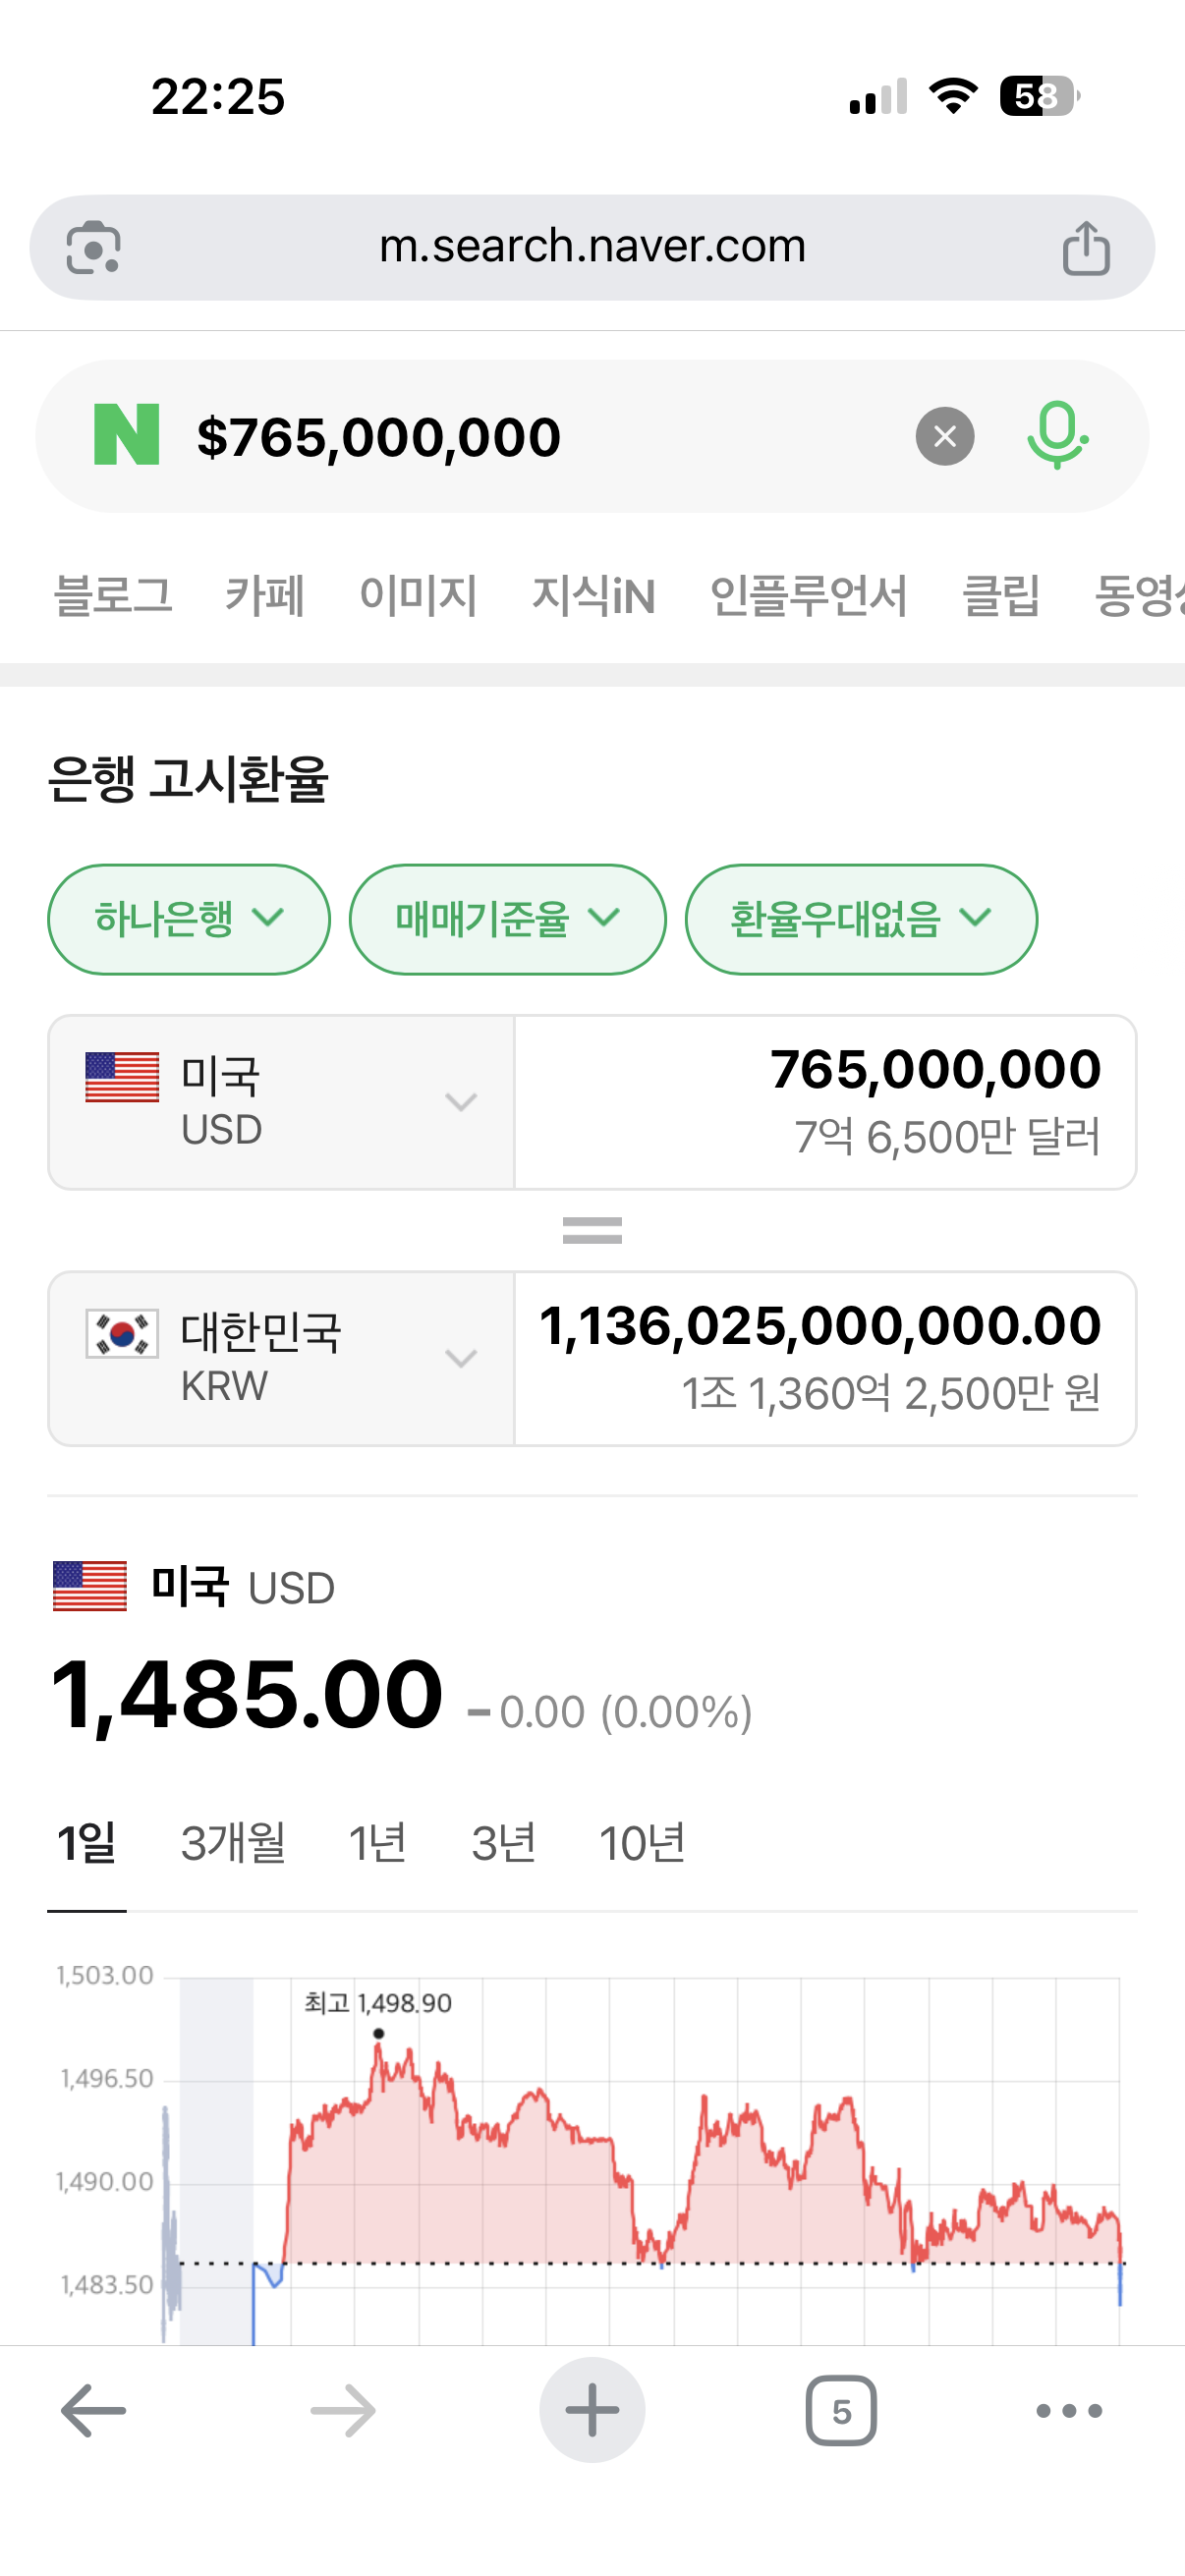
Task: Clear the search query with X icon
Action: 944,436
